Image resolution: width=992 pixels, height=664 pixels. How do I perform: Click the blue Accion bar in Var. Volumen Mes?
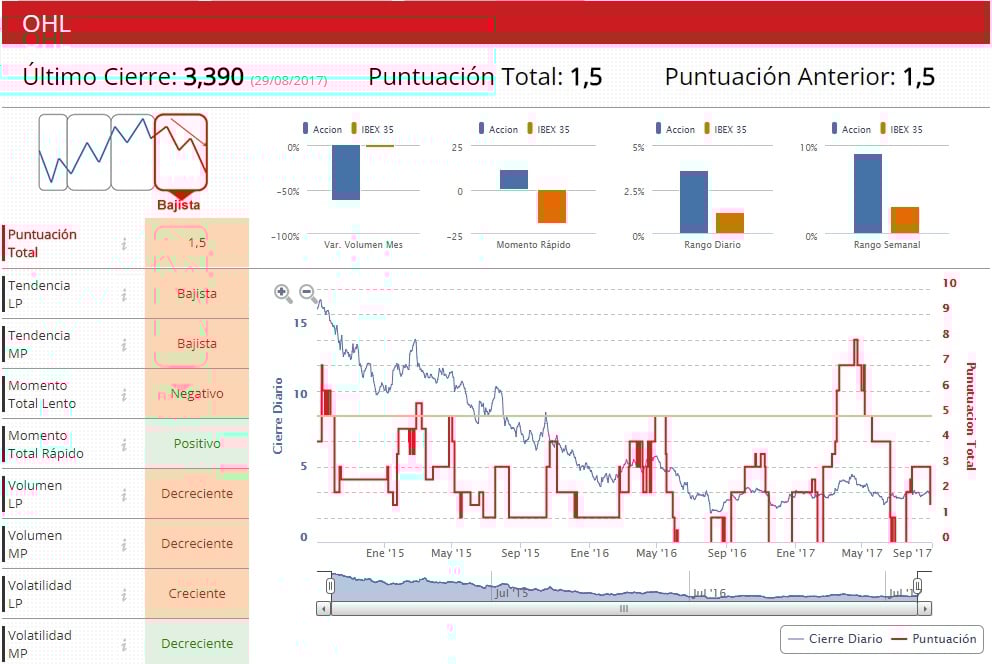346,173
